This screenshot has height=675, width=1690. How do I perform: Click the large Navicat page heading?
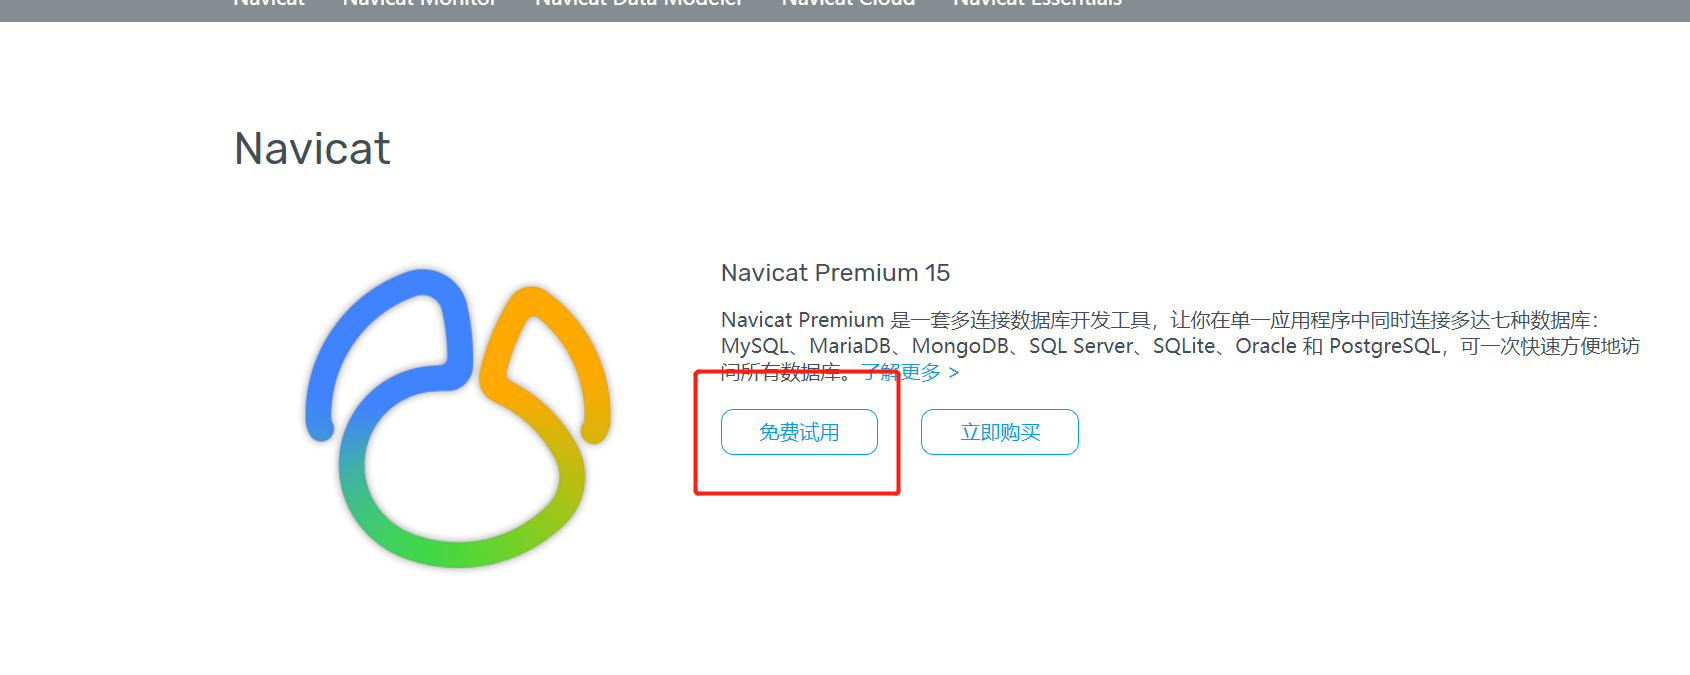point(312,149)
